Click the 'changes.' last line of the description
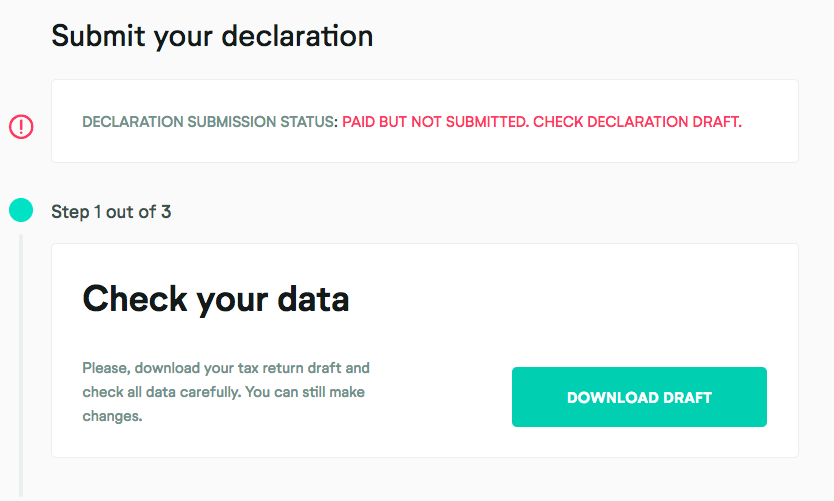This screenshot has height=501, width=834. [x=112, y=416]
